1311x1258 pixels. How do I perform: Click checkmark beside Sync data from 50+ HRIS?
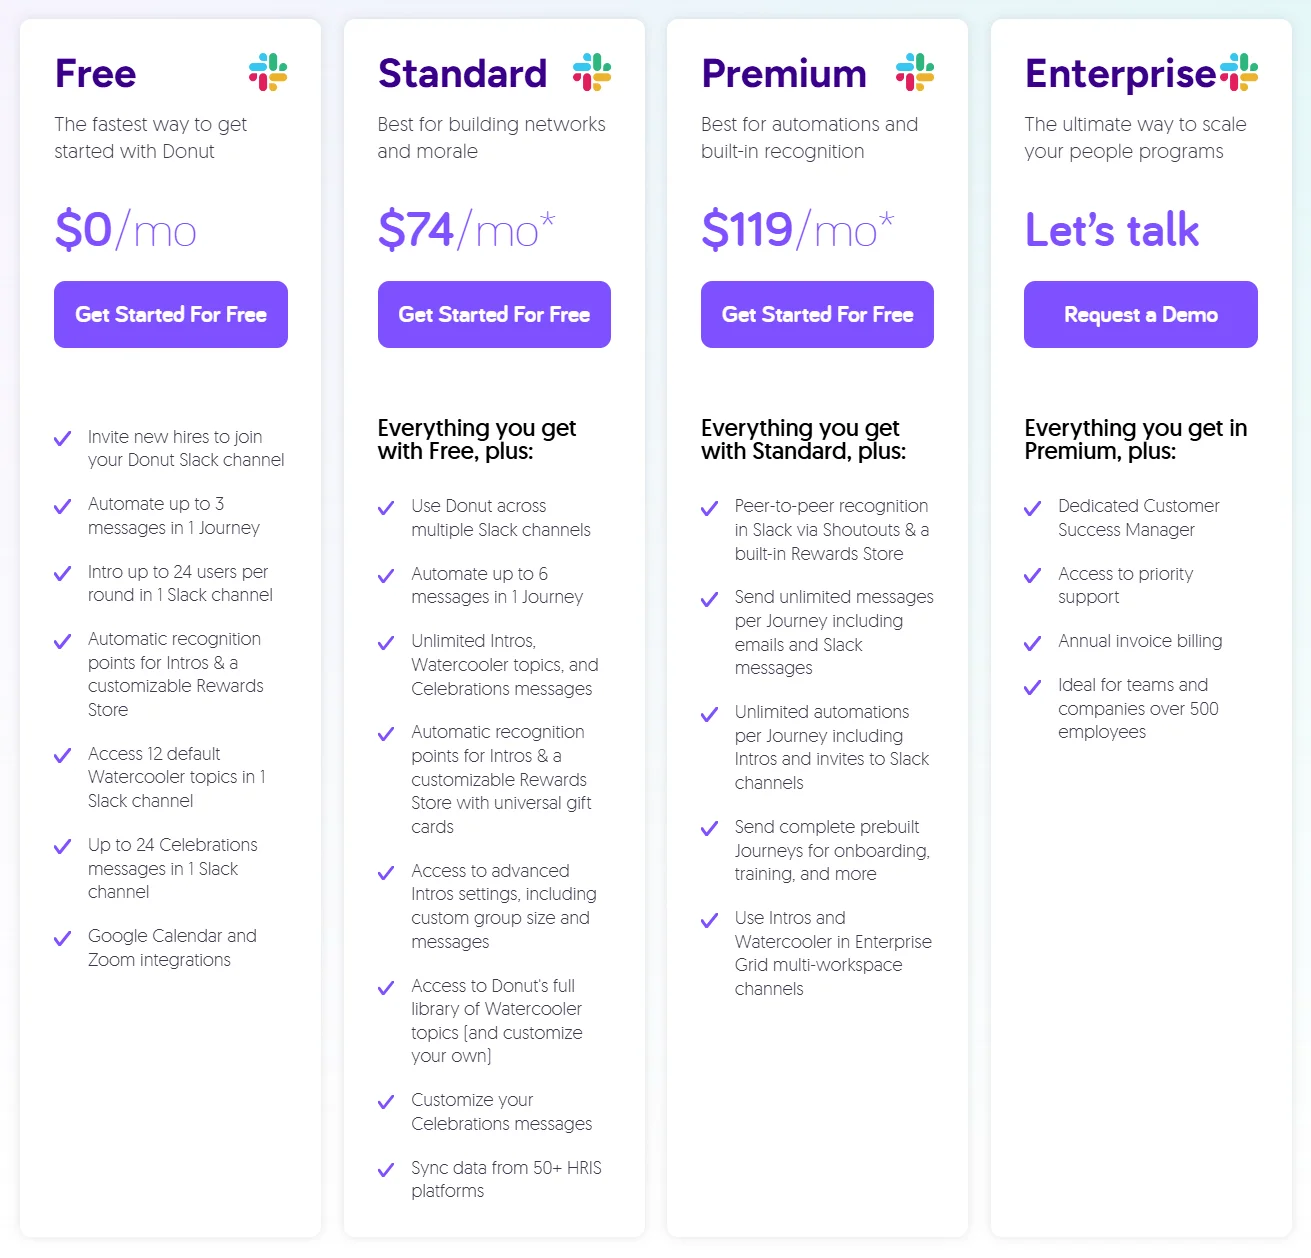click(x=386, y=1170)
